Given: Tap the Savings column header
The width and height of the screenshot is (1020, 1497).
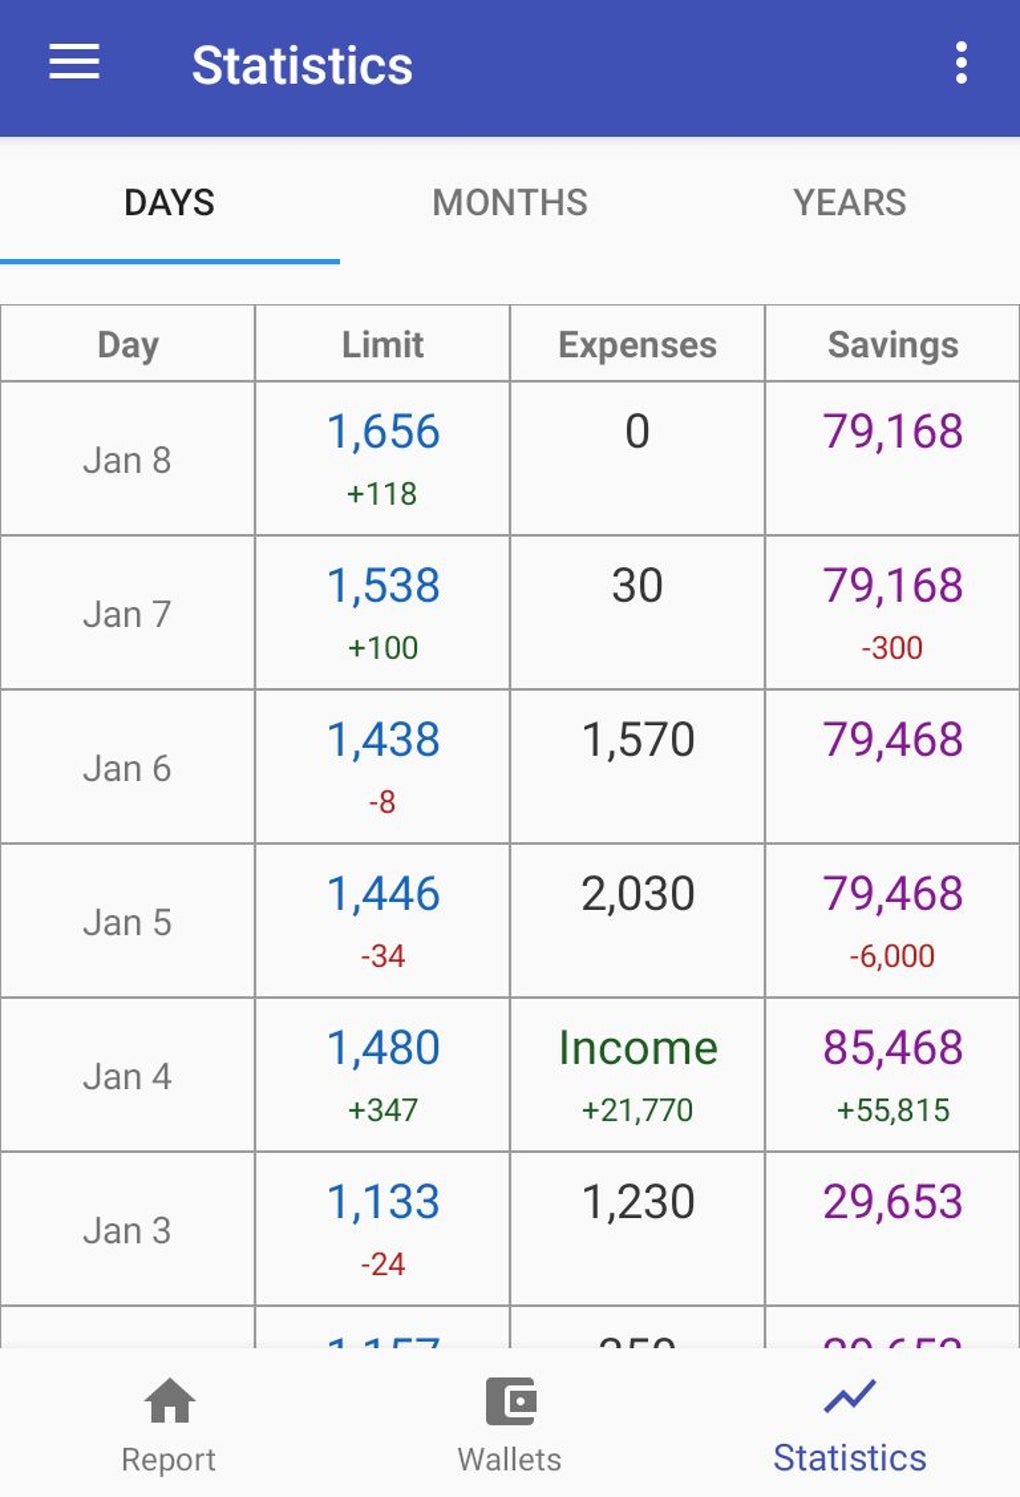Looking at the screenshot, I should click(892, 344).
